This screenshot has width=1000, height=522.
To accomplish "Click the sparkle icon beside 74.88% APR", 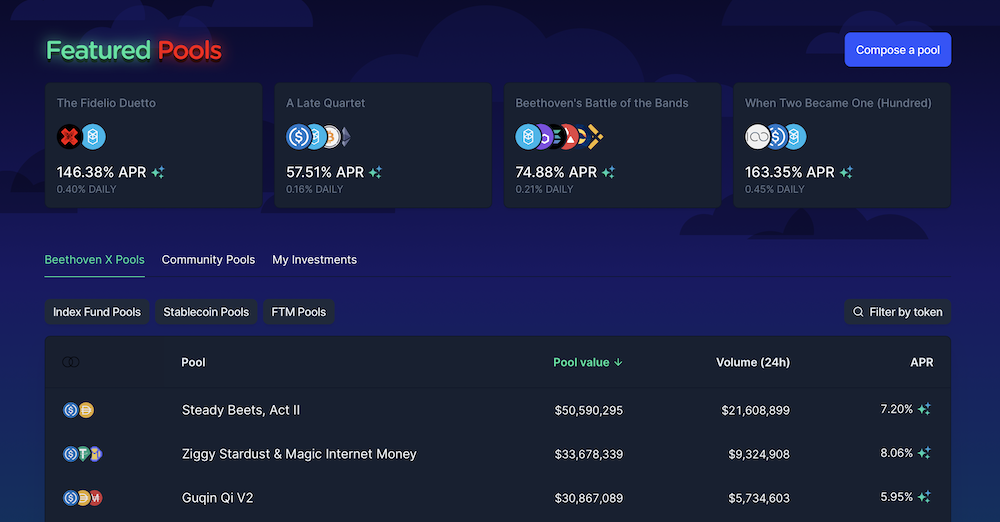I will (x=608, y=173).
